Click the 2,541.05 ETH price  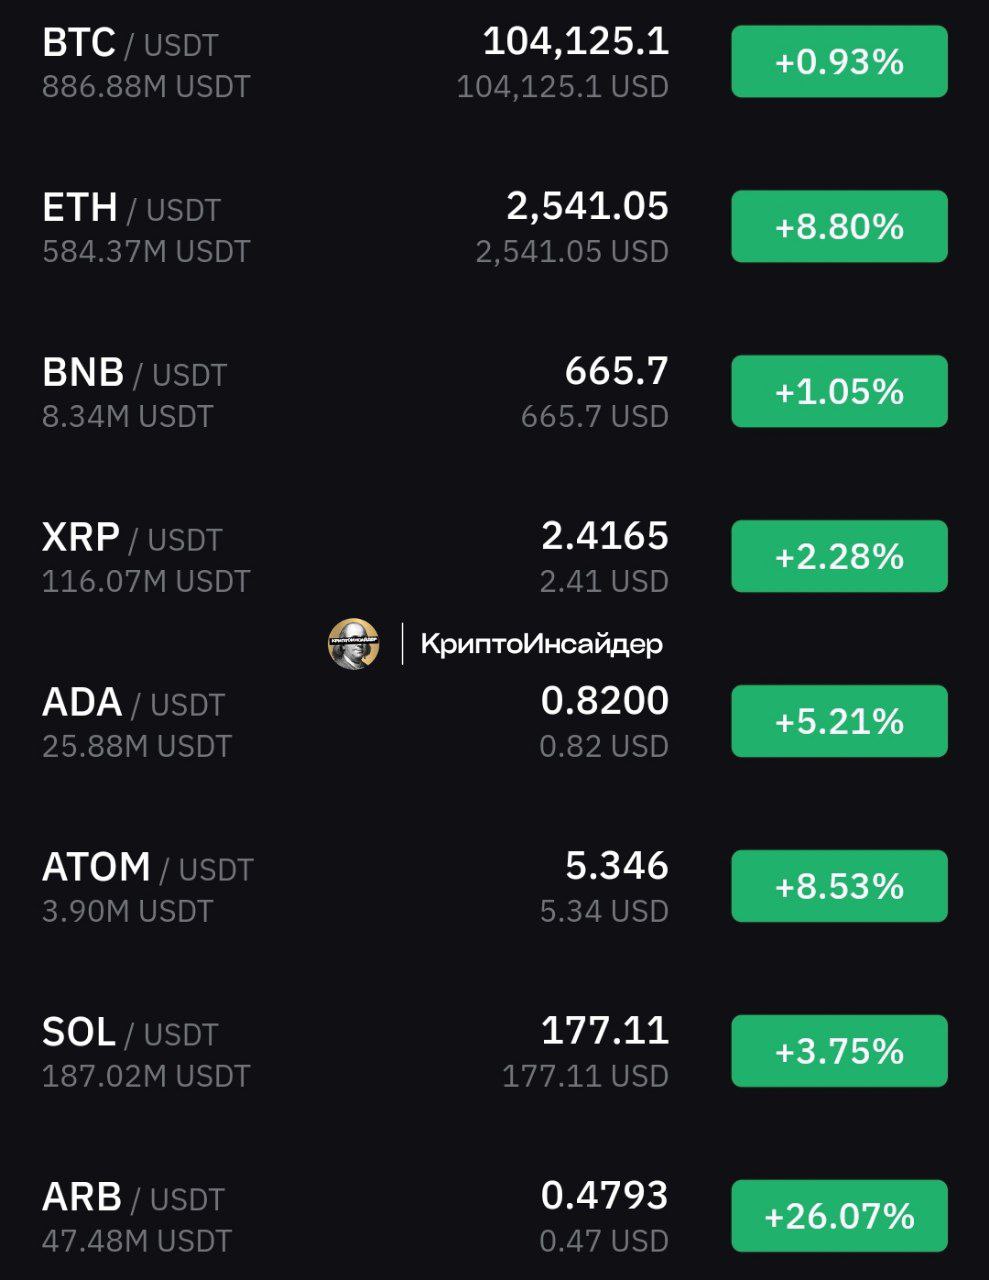click(x=588, y=207)
